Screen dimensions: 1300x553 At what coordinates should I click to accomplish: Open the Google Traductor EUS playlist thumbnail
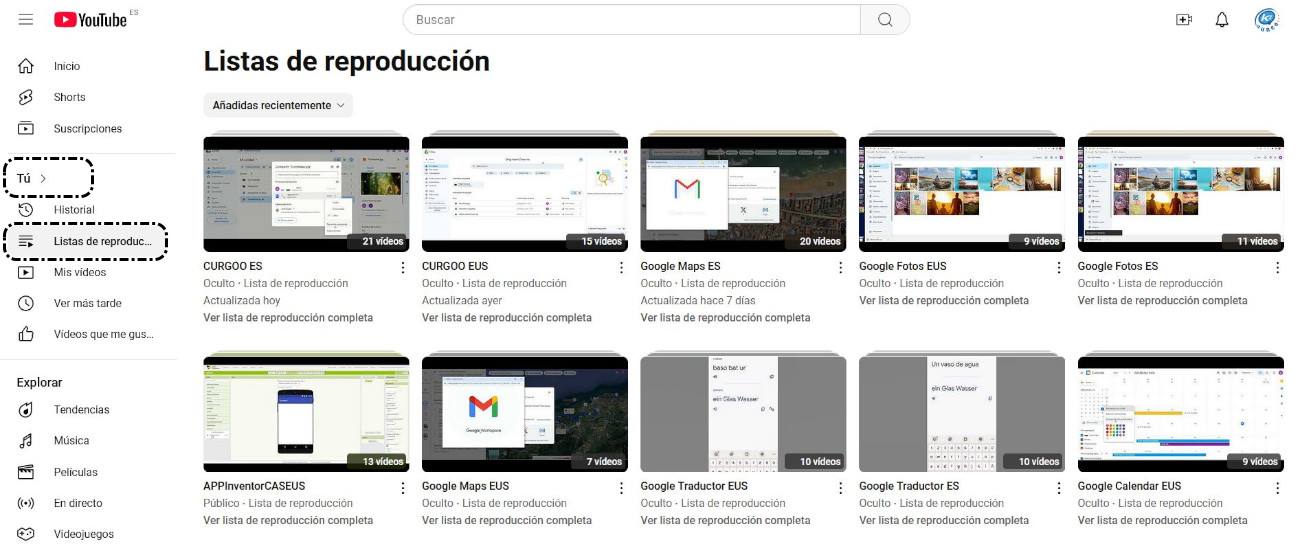point(743,412)
